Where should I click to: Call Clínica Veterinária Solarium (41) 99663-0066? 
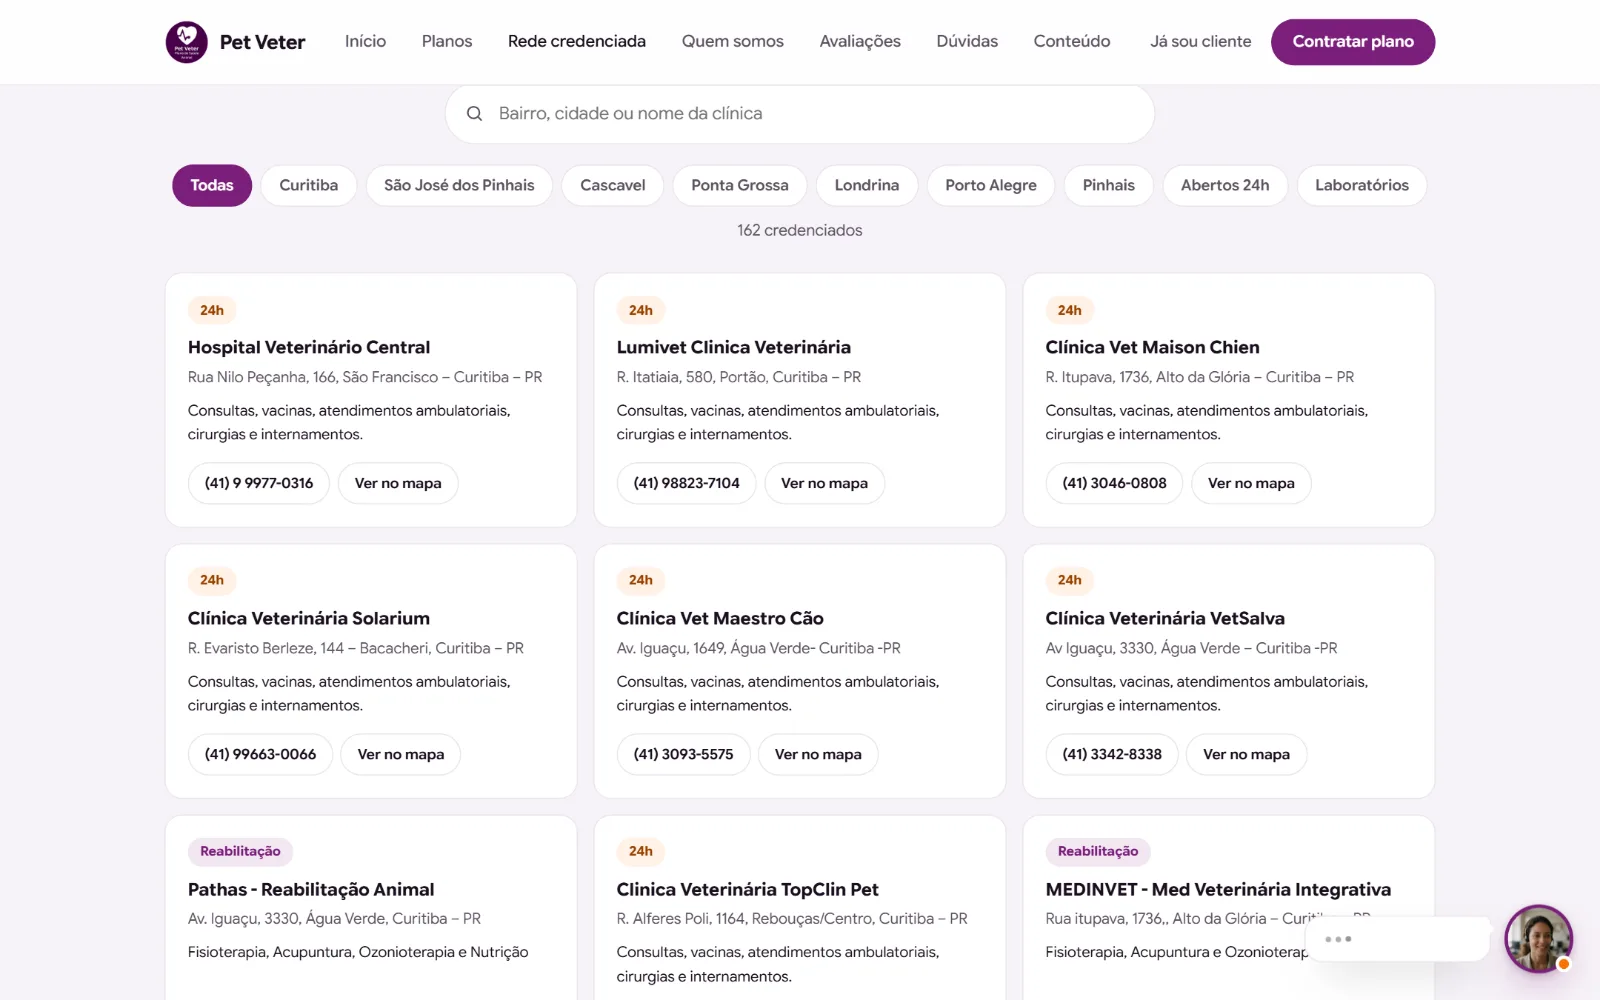click(x=261, y=755)
